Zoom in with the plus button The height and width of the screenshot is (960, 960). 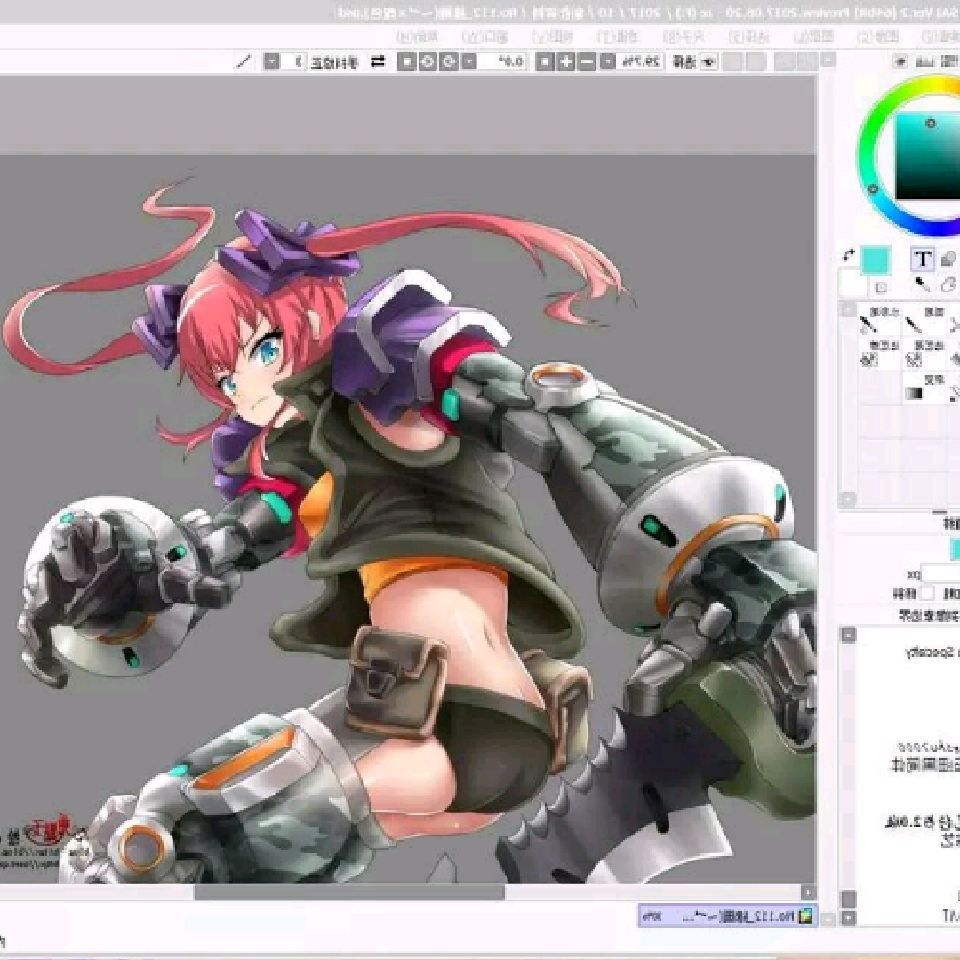[x=565, y=62]
